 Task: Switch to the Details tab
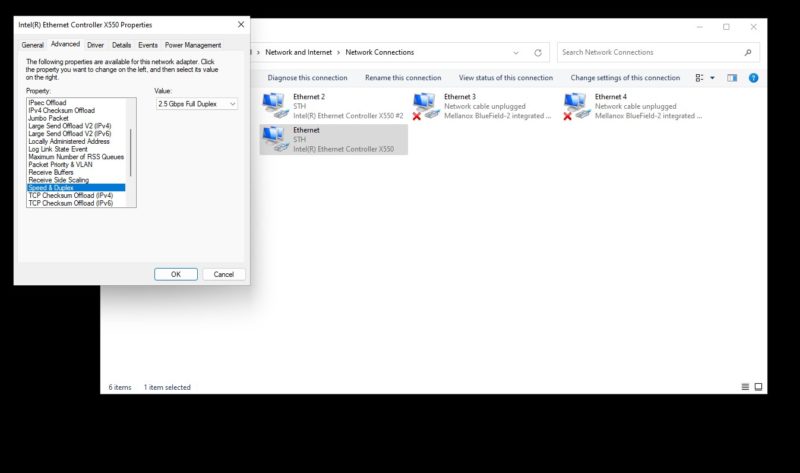(x=121, y=45)
